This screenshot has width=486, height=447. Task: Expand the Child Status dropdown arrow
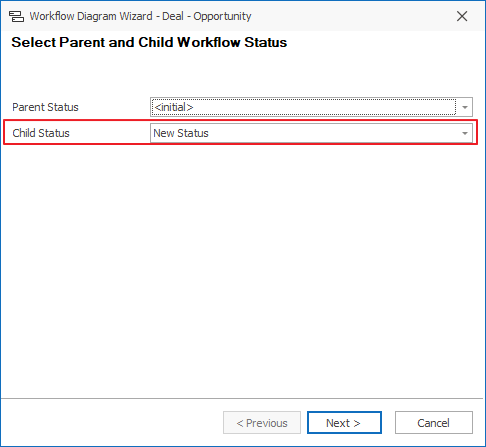click(x=465, y=133)
